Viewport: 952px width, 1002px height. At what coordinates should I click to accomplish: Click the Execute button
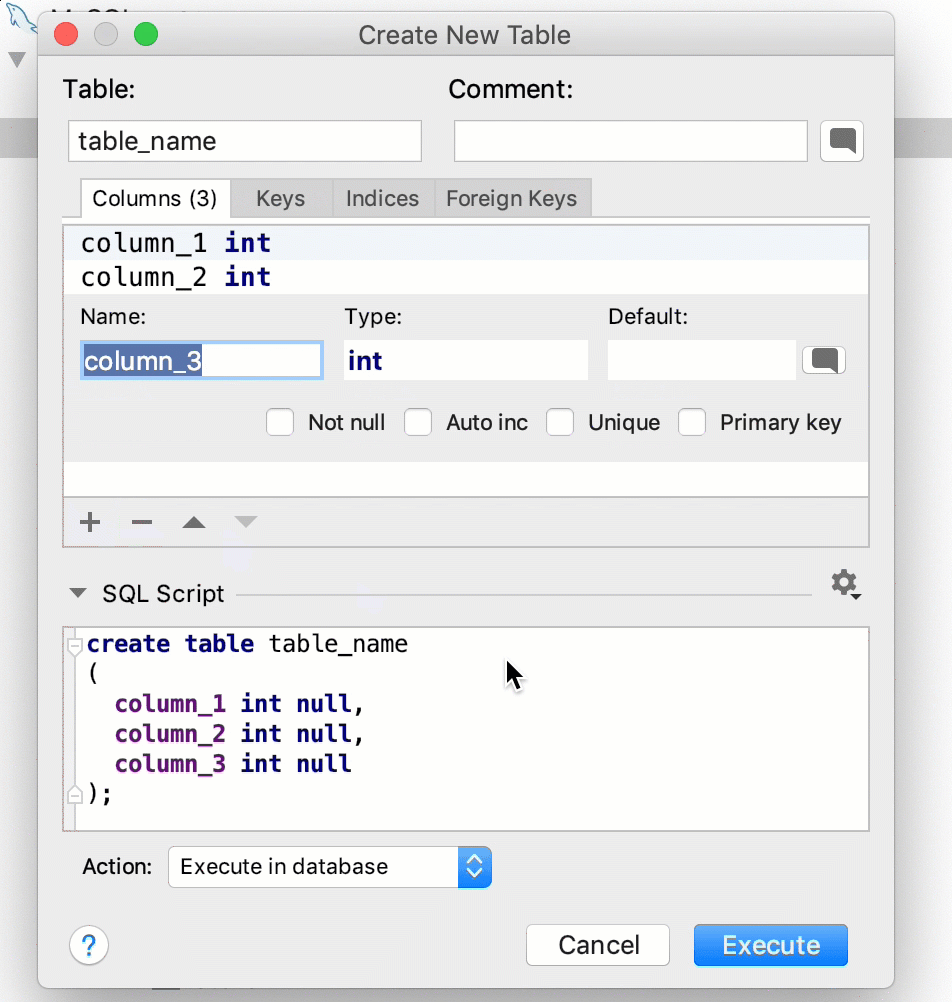[771, 945]
